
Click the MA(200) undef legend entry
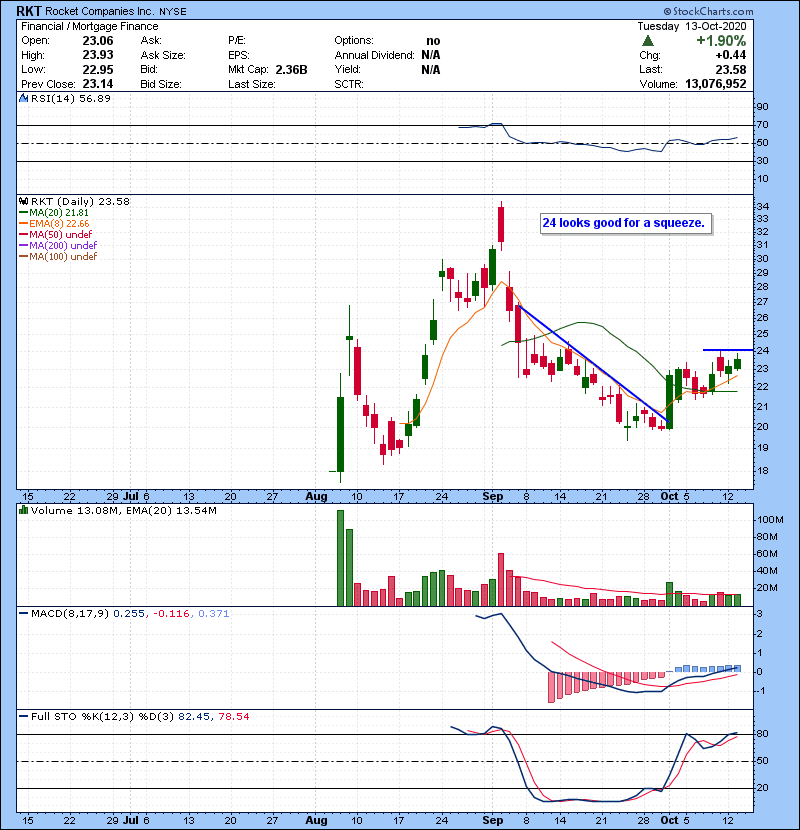coord(63,246)
